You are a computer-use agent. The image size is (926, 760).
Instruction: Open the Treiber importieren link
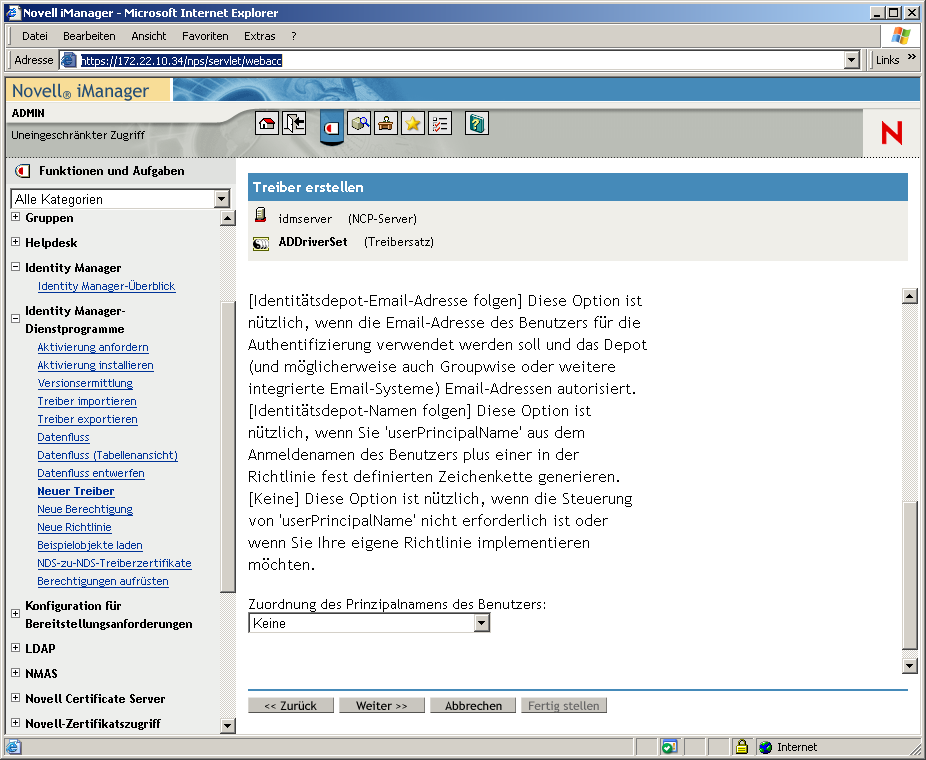coord(87,401)
